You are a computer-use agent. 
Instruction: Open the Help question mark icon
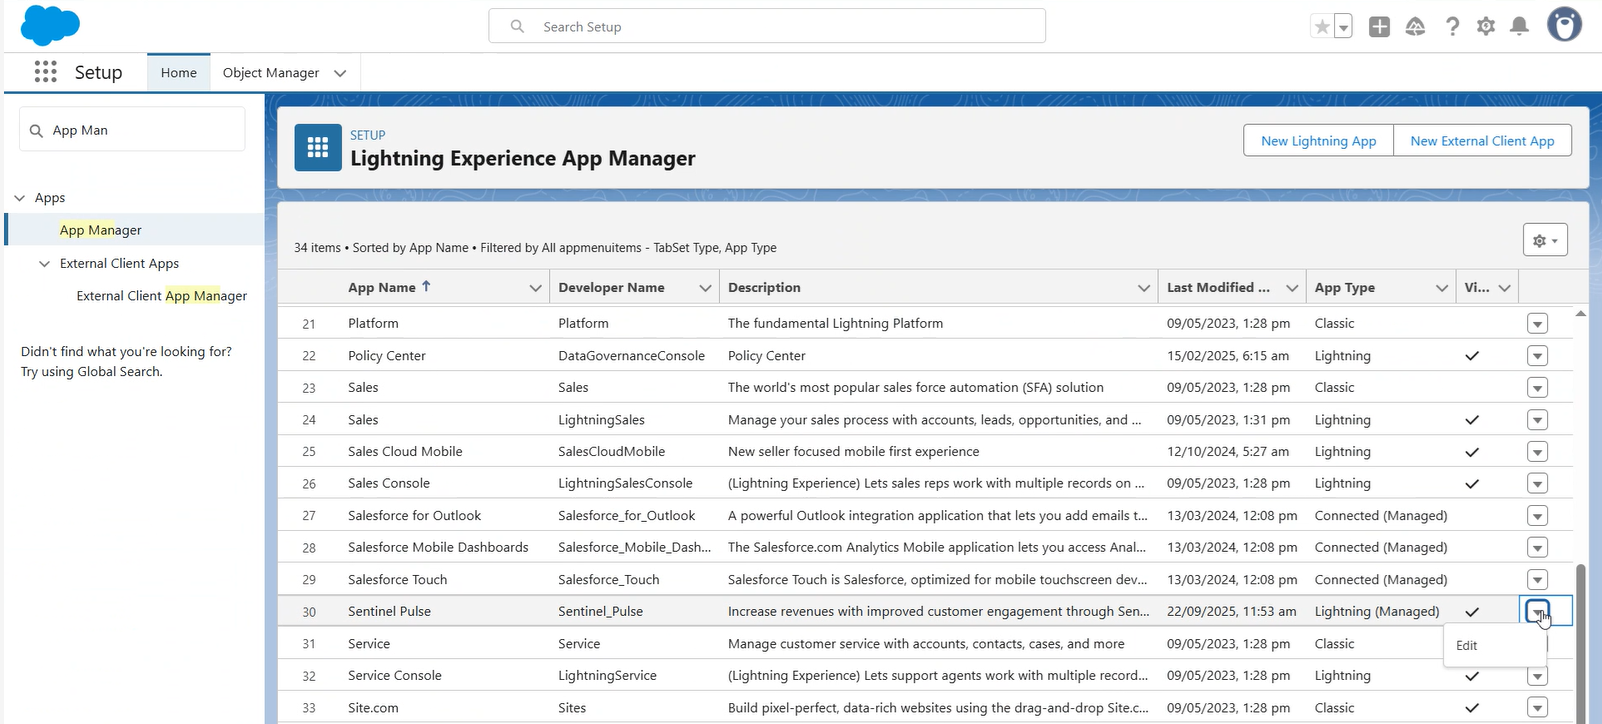[1452, 27]
